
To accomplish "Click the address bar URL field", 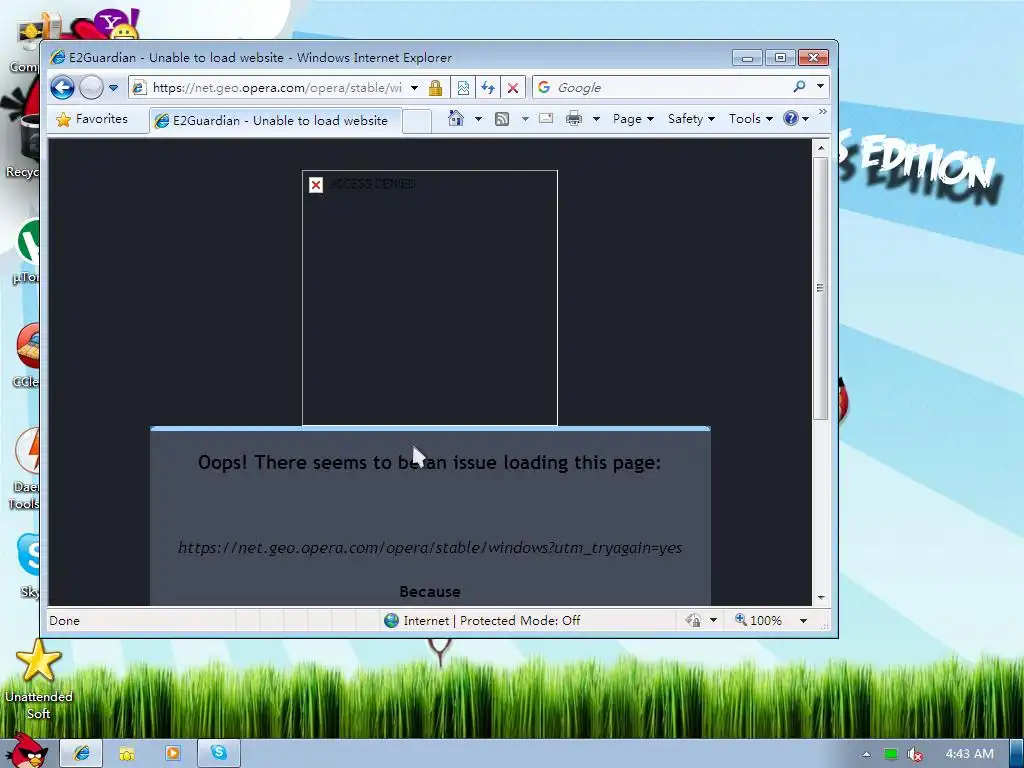I will click(276, 88).
